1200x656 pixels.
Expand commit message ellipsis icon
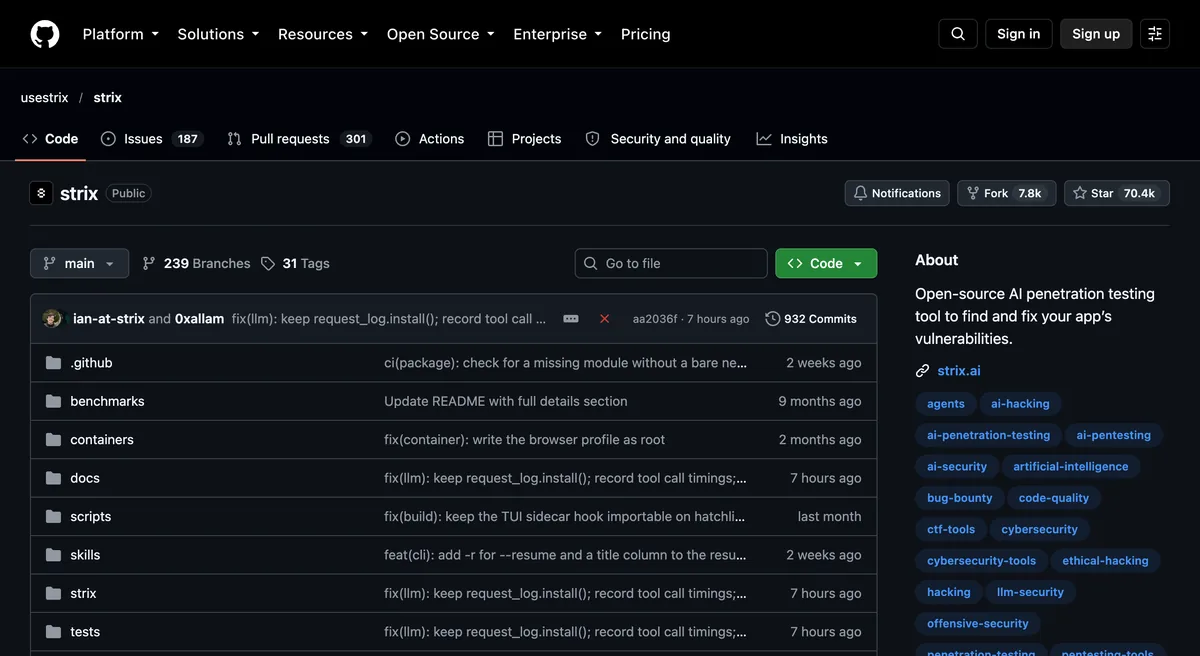pyautogui.click(x=571, y=319)
